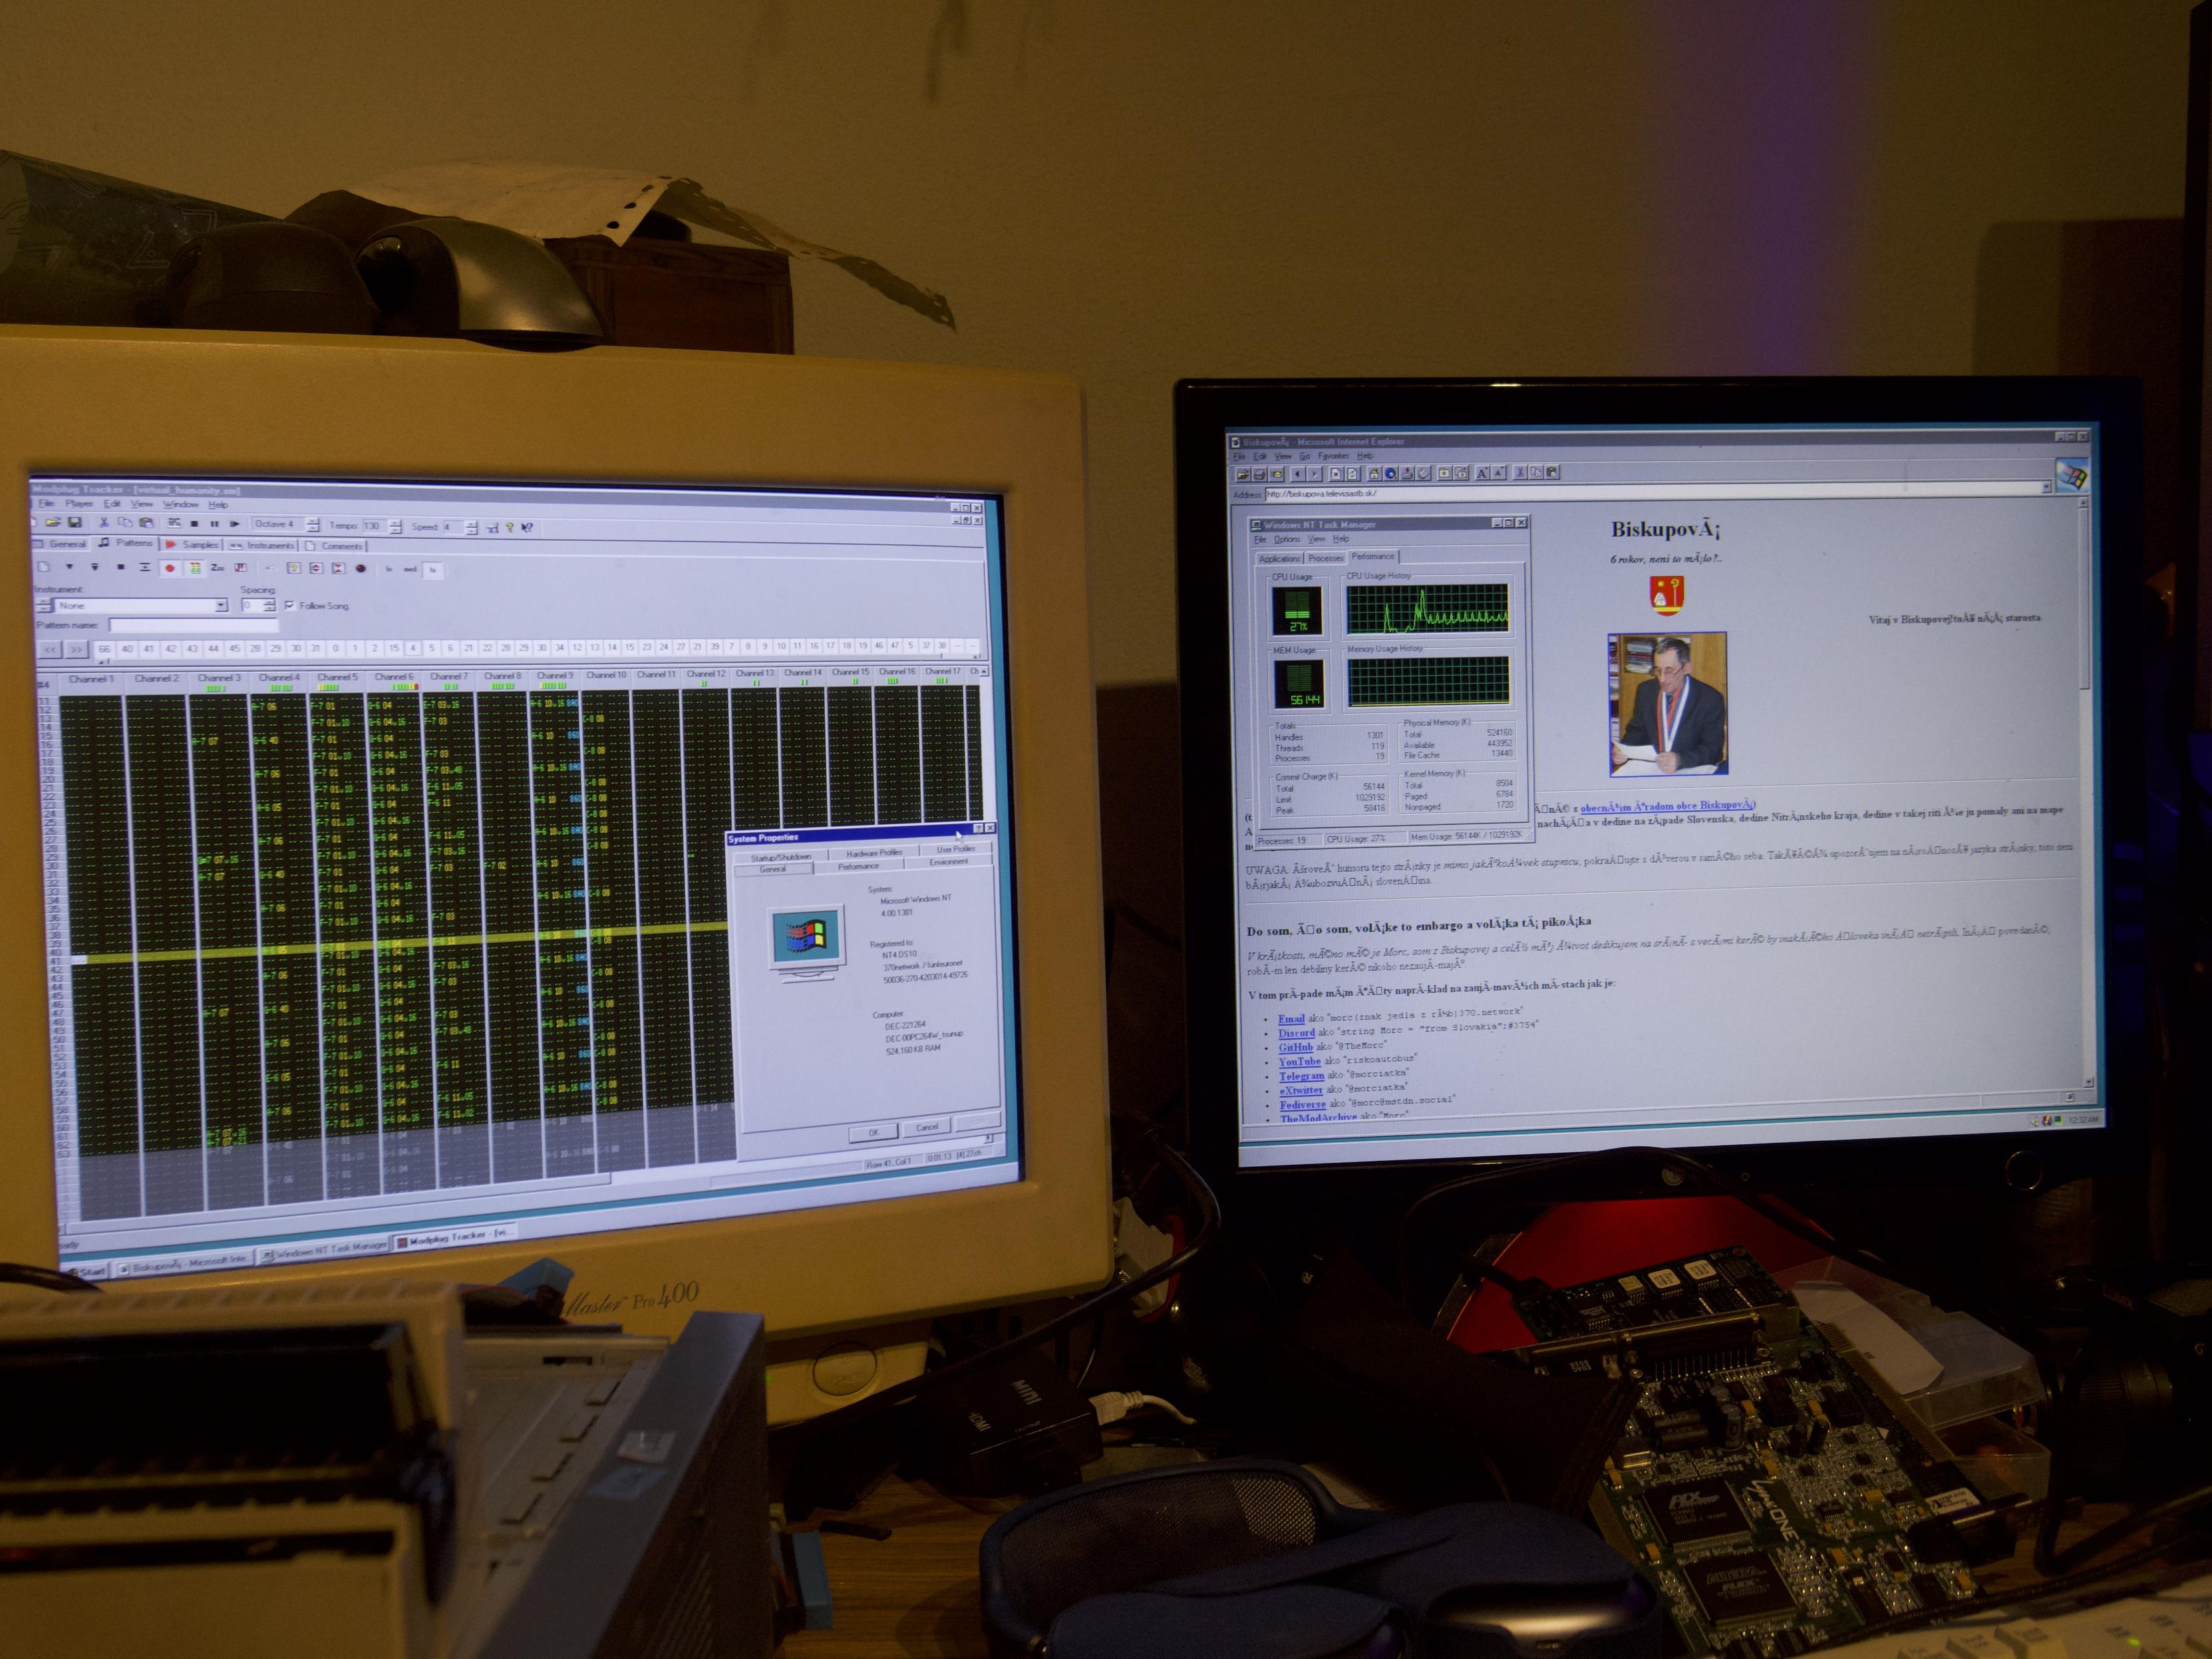Switch to Applications tab in Task Manager

tap(1279, 558)
